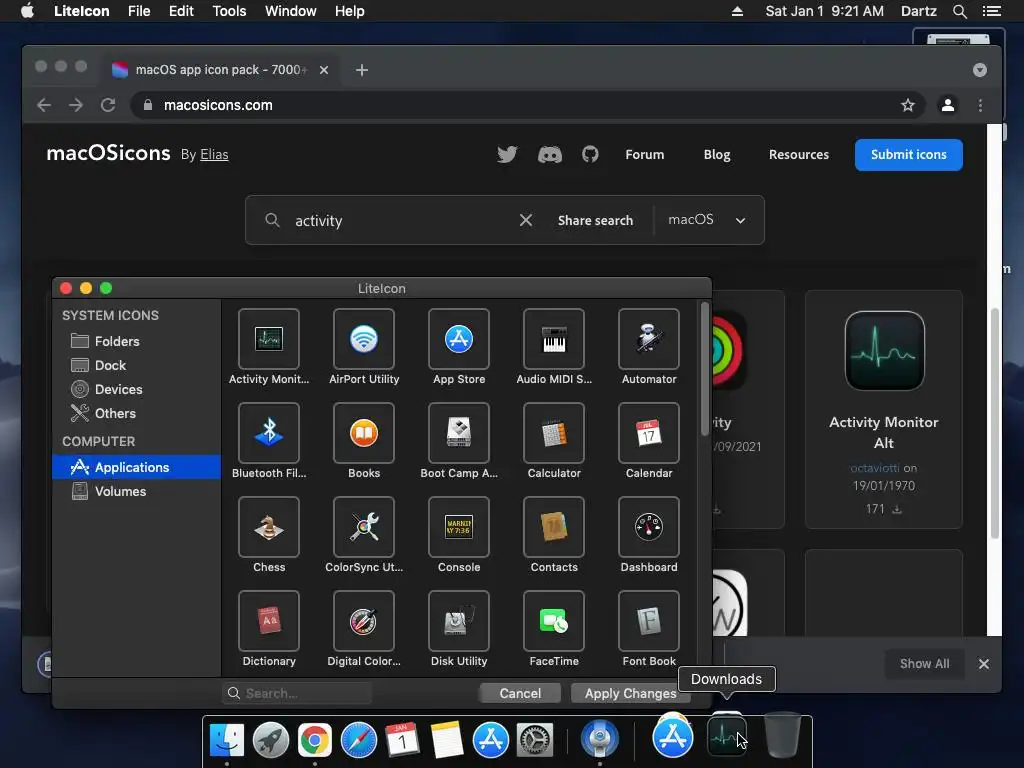Clear the activity search with the X

tap(526, 220)
